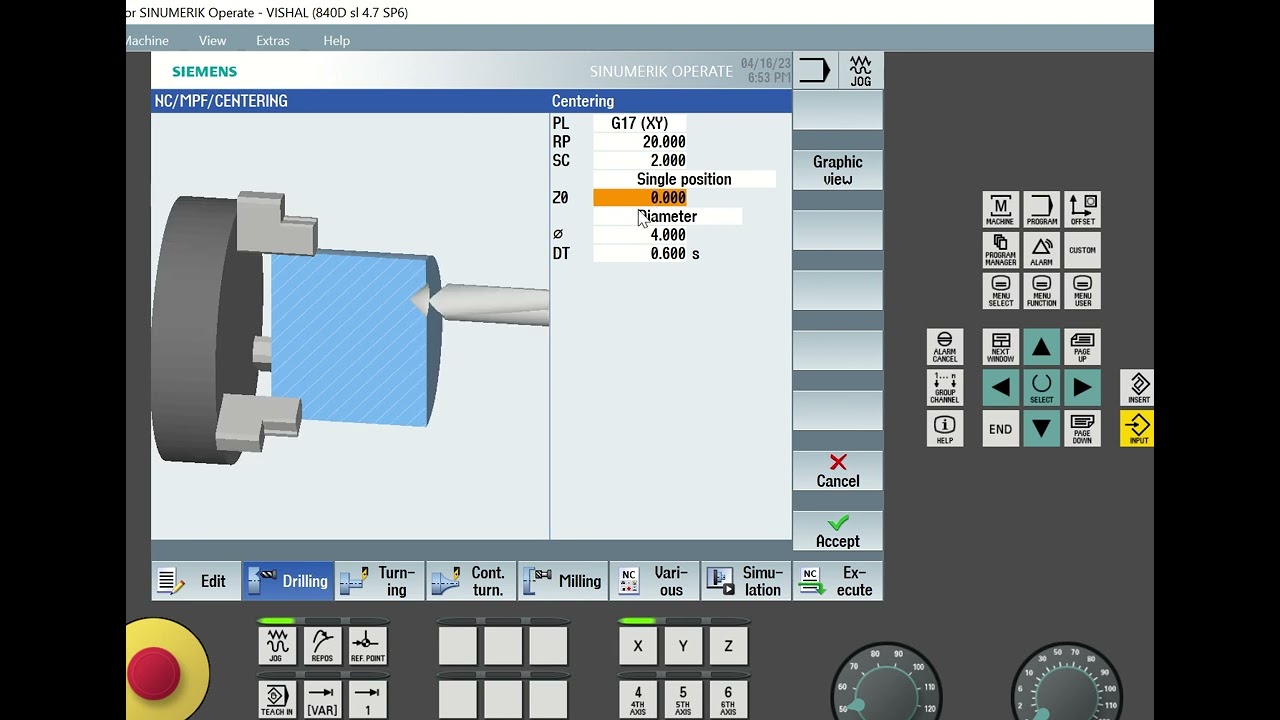This screenshot has width=1280, height=720.
Task: Open the Machine menu
Action: click(x=147, y=40)
